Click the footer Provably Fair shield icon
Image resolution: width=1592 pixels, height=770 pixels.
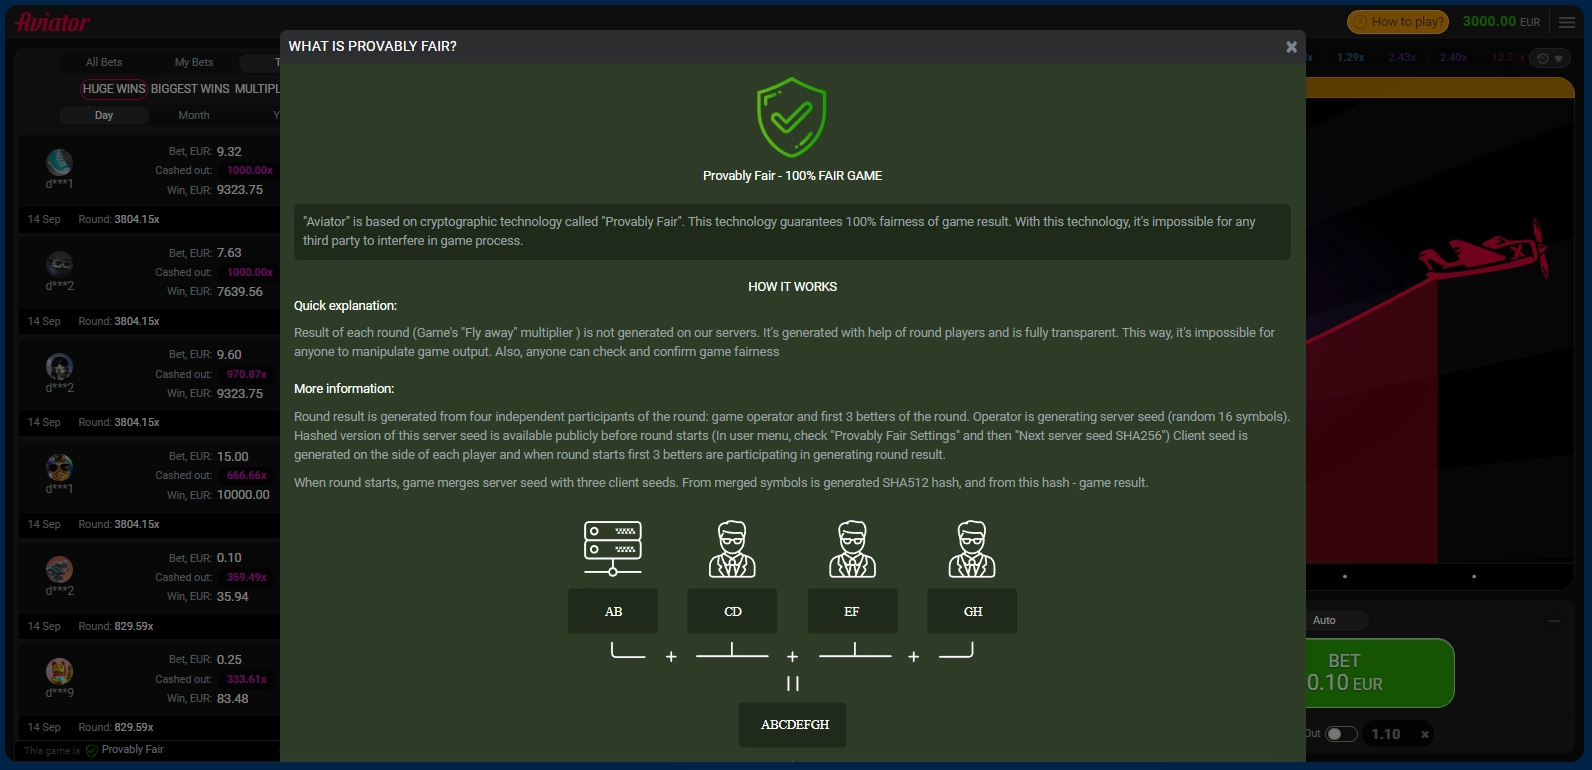coord(91,750)
